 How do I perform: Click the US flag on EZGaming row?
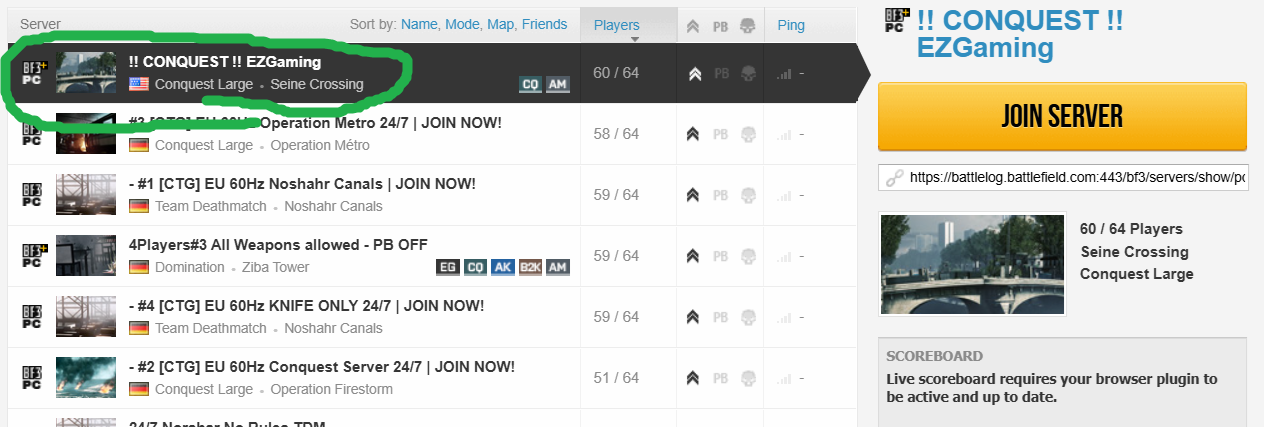click(x=139, y=84)
